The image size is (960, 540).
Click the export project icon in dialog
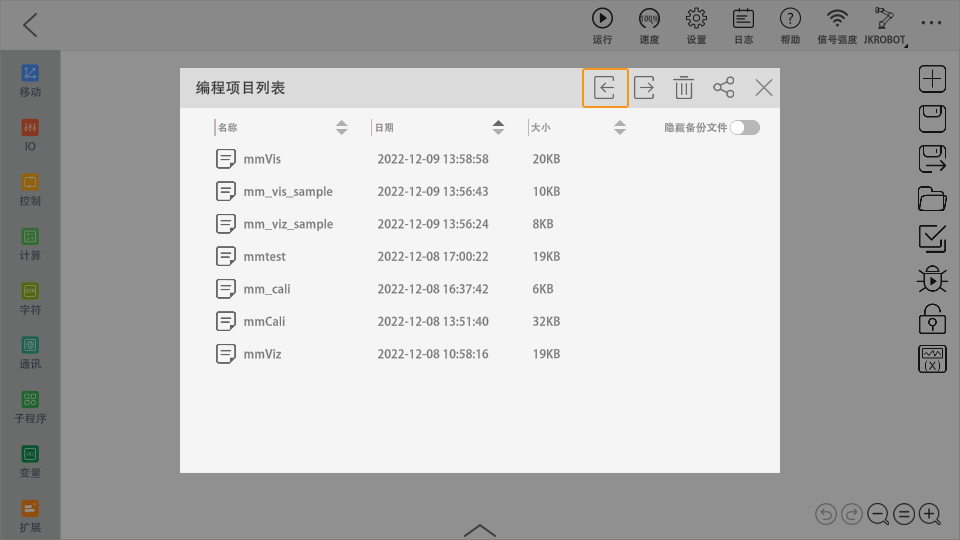pos(644,88)
